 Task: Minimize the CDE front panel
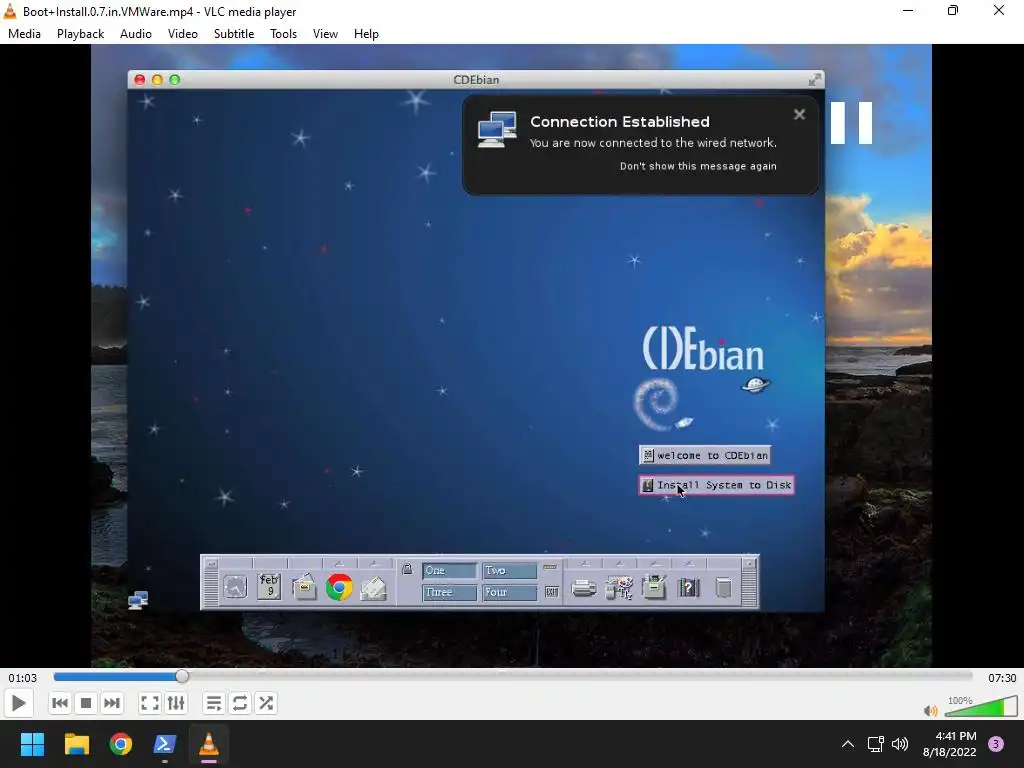coord(749,563)
